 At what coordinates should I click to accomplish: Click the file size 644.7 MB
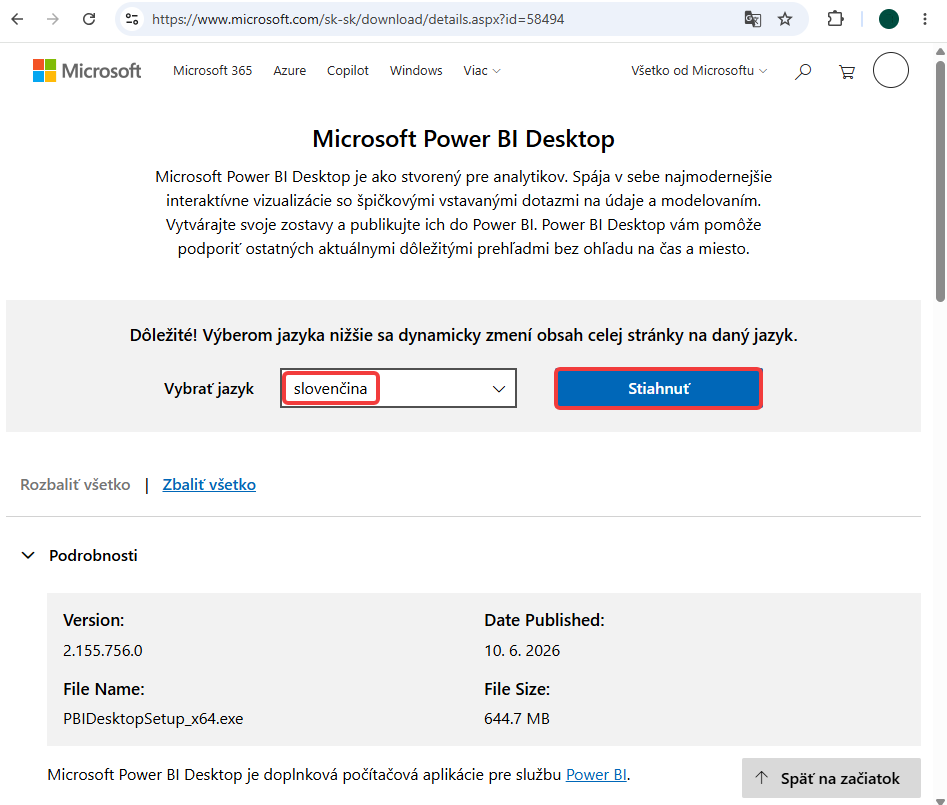click(x=517, y=719)
